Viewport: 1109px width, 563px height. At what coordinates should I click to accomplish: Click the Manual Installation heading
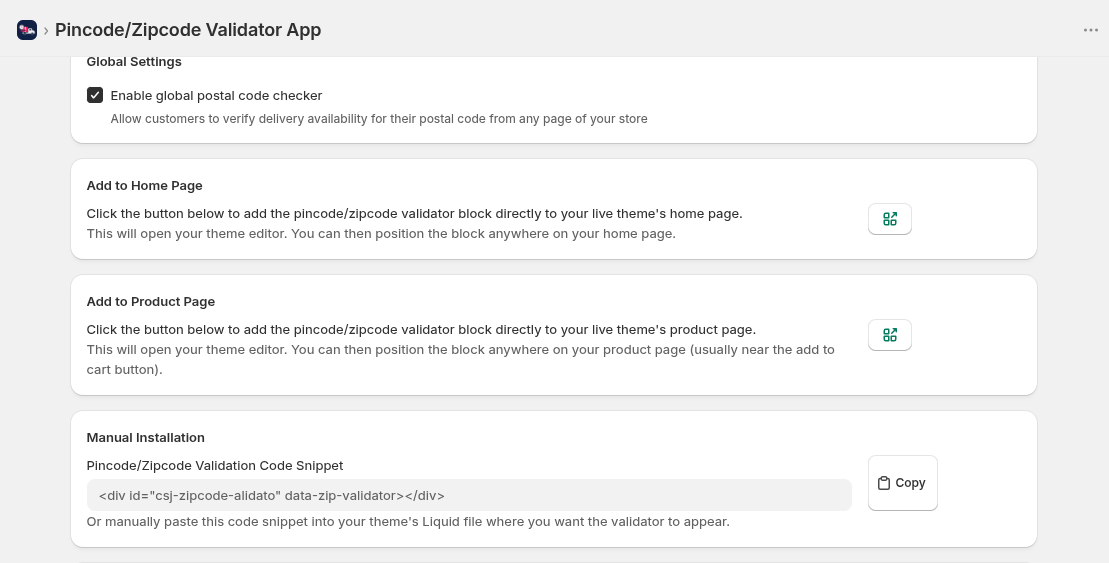(146, 437)
